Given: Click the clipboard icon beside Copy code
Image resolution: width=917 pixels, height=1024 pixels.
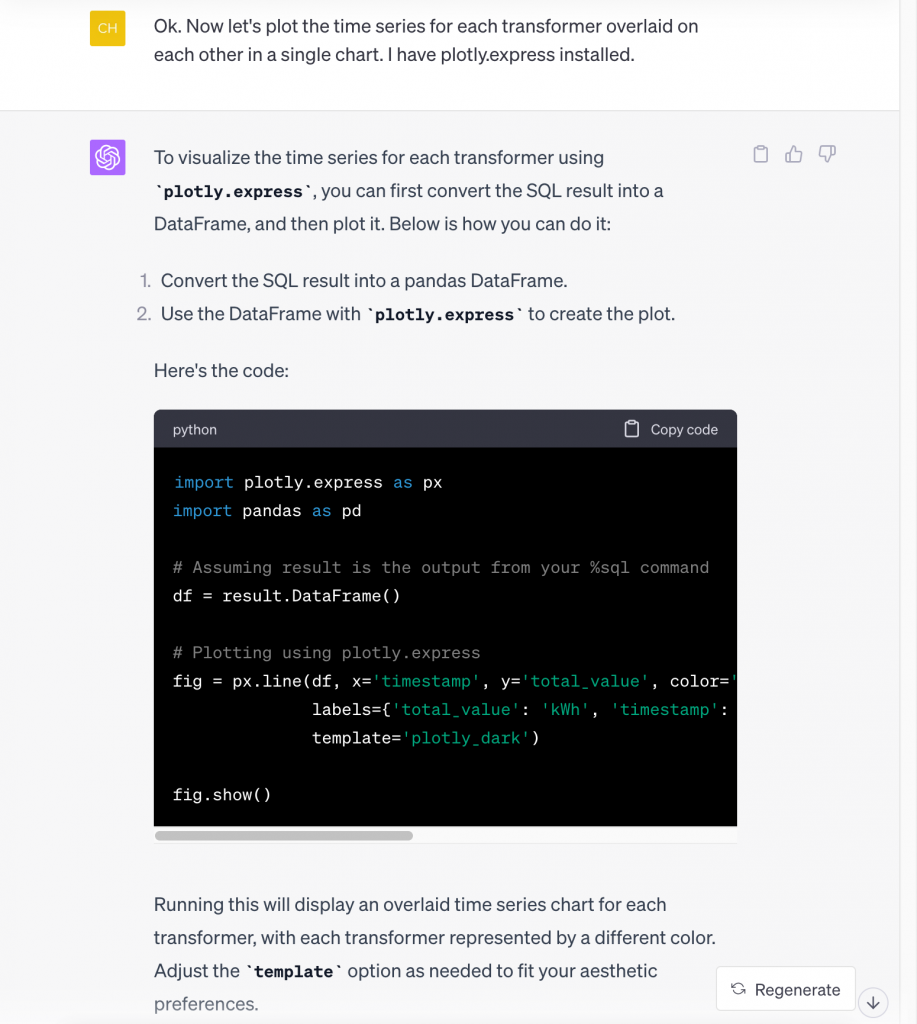Looking at the screenshot, I should point(632,429).
